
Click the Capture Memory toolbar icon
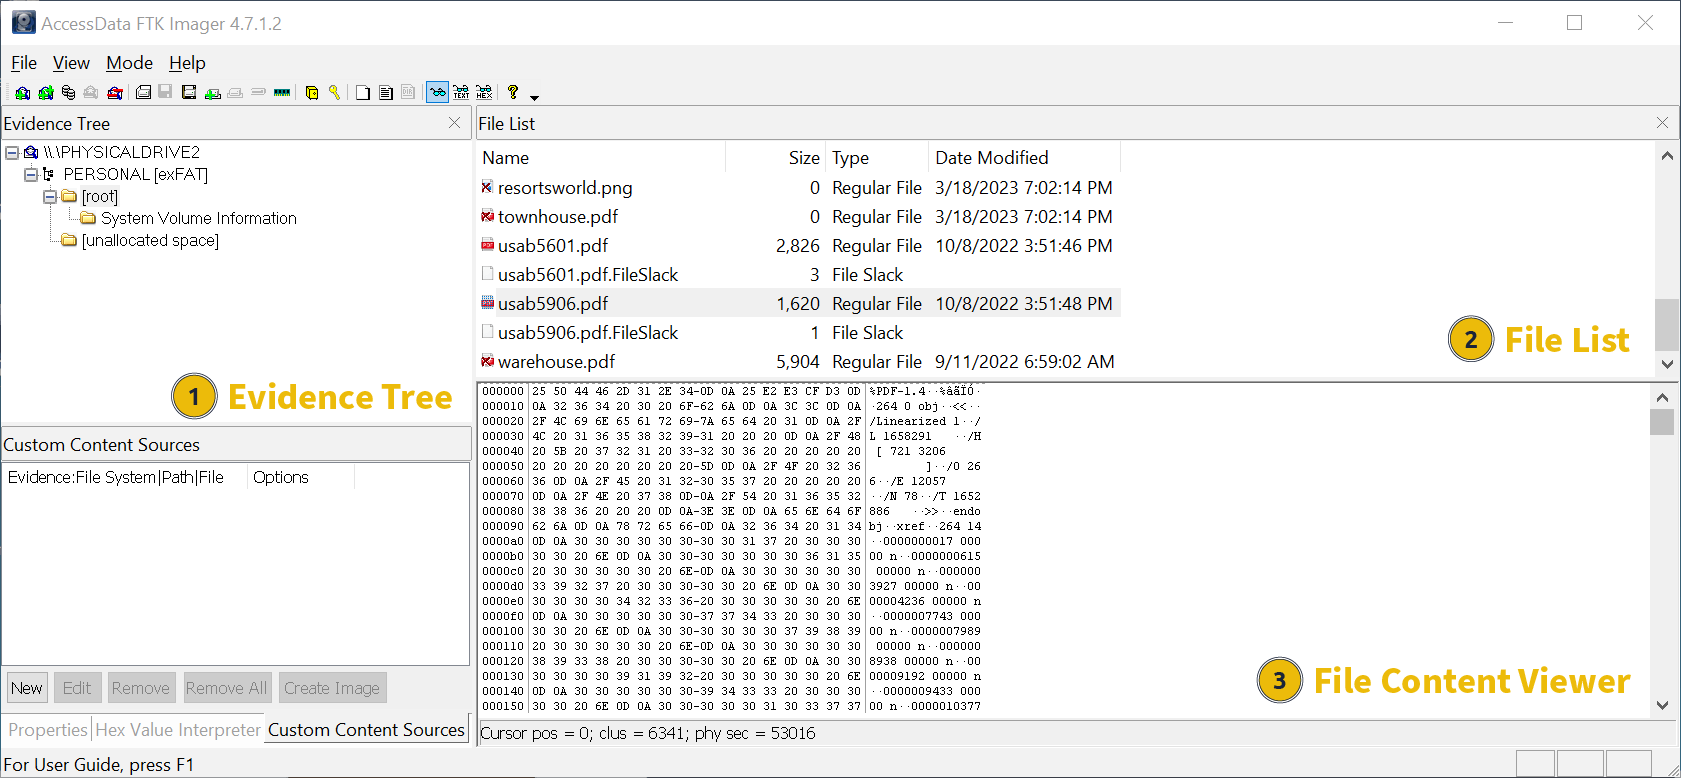pyautogui.click(x=282, y=93)
